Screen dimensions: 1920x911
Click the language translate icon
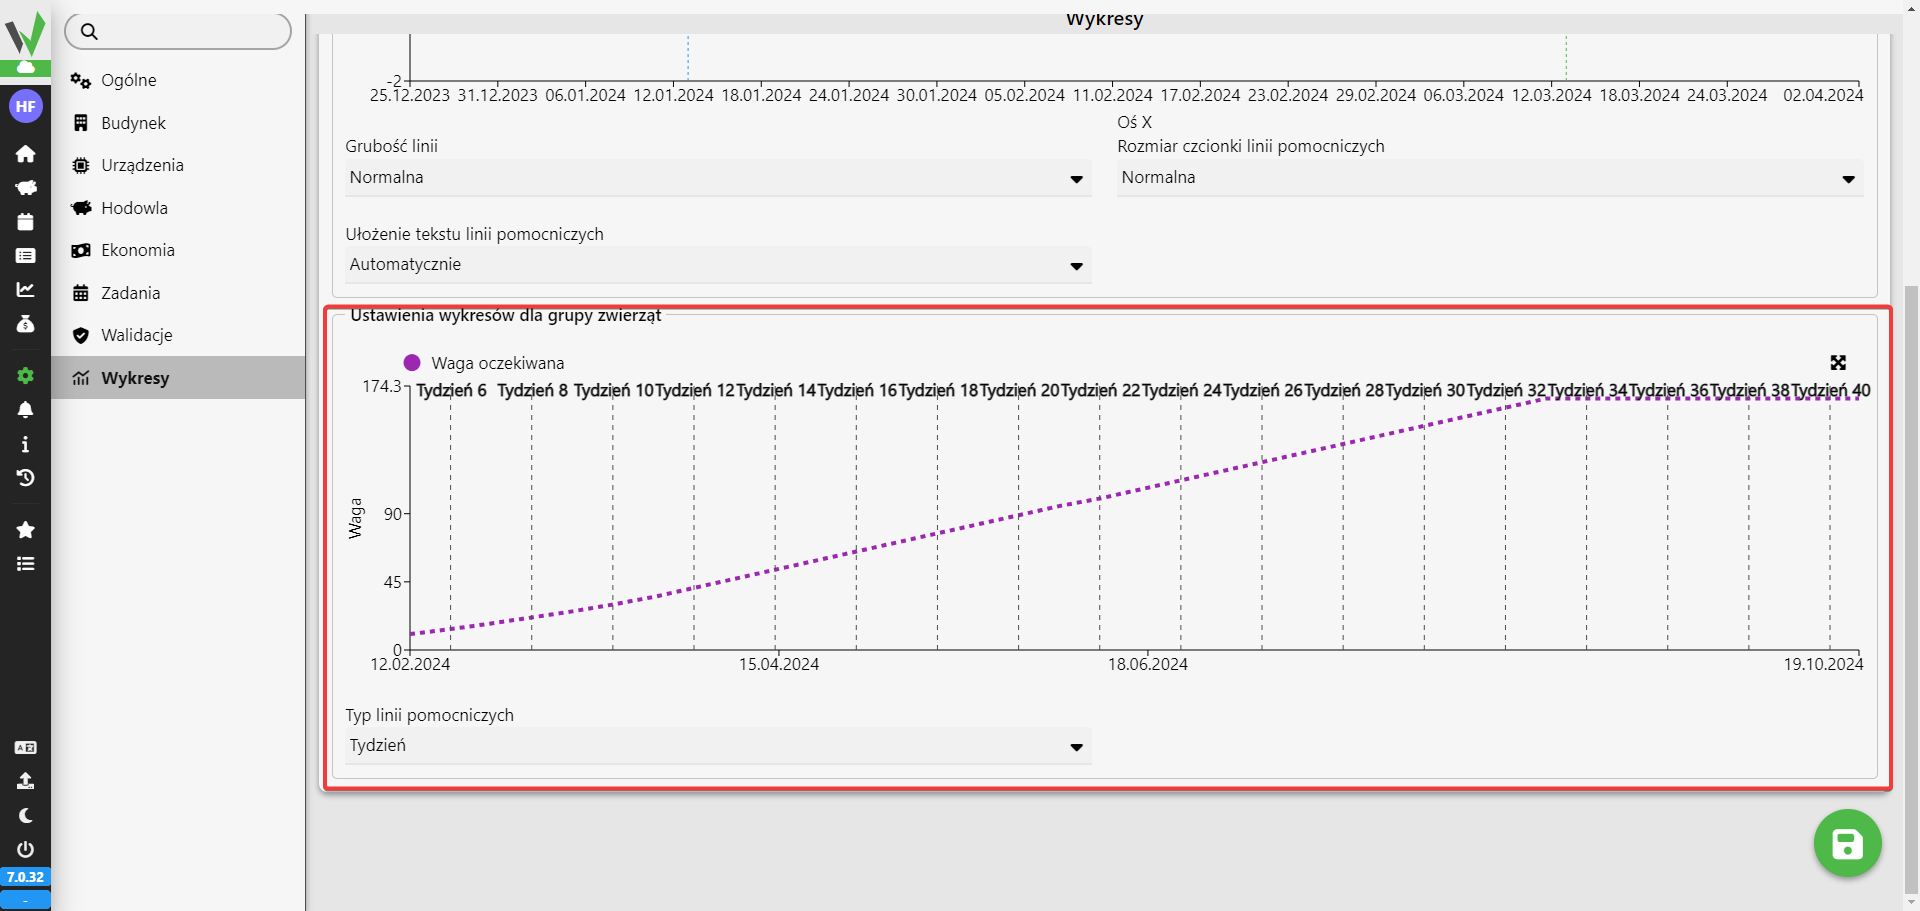[25, 747]
